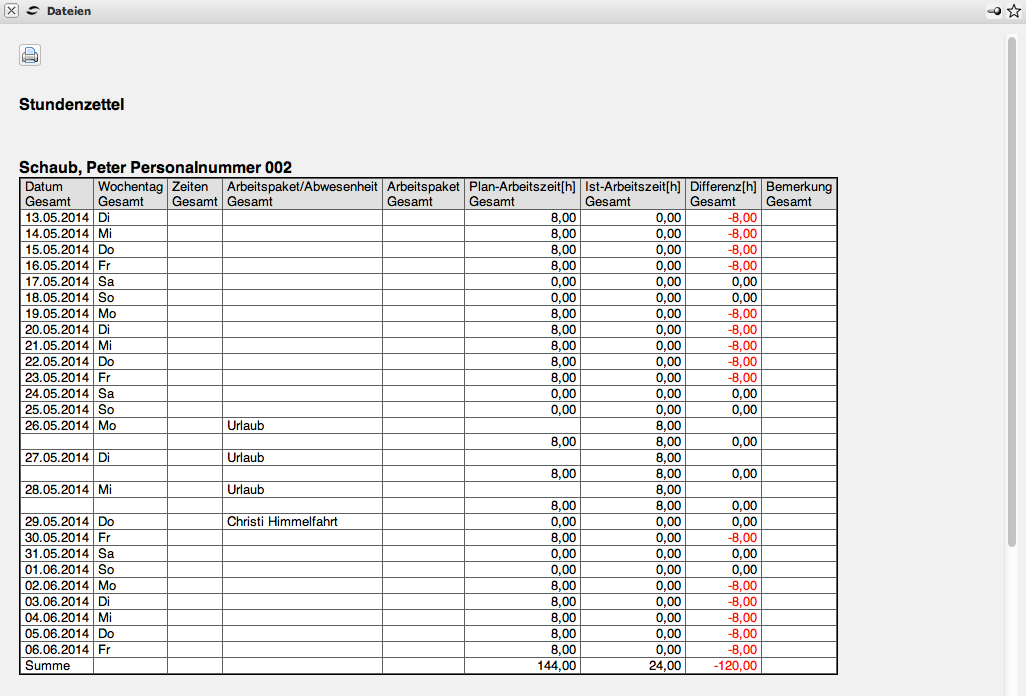Click the printer icon to print timesheet
Image resolution: width=1026 pixels, height=696 pixels.
tap(30, 56)
